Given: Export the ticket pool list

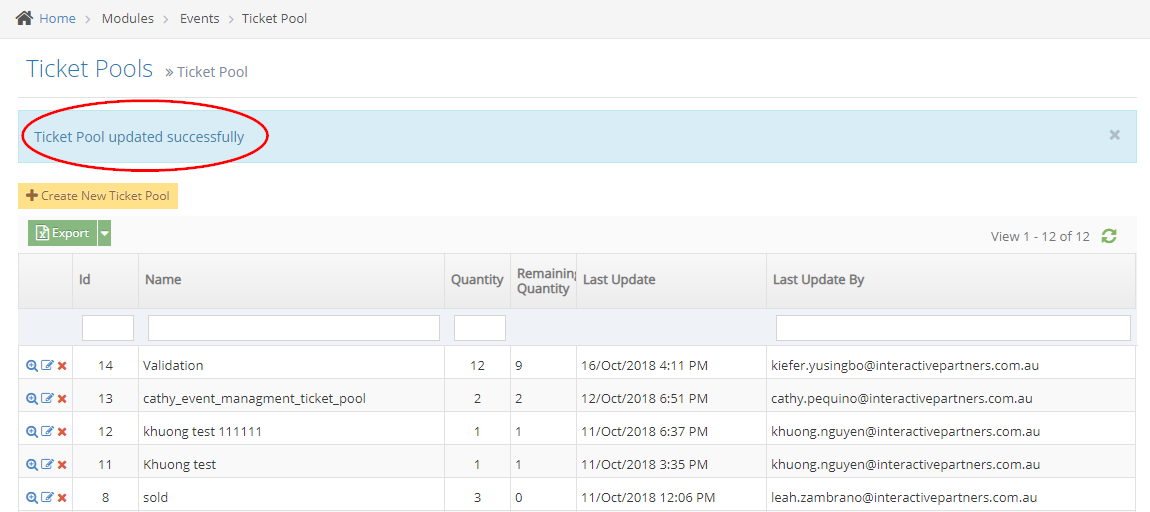Looking at the screenshot, I should pyautogui.click(x=63, y=233).
